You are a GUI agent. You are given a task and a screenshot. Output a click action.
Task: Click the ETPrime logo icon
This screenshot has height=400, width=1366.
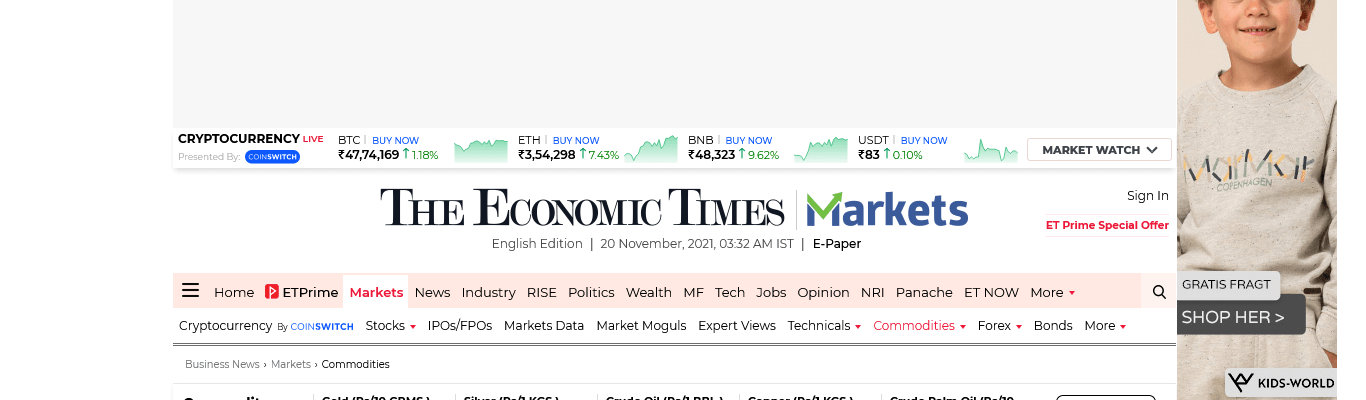pos(272,292)
